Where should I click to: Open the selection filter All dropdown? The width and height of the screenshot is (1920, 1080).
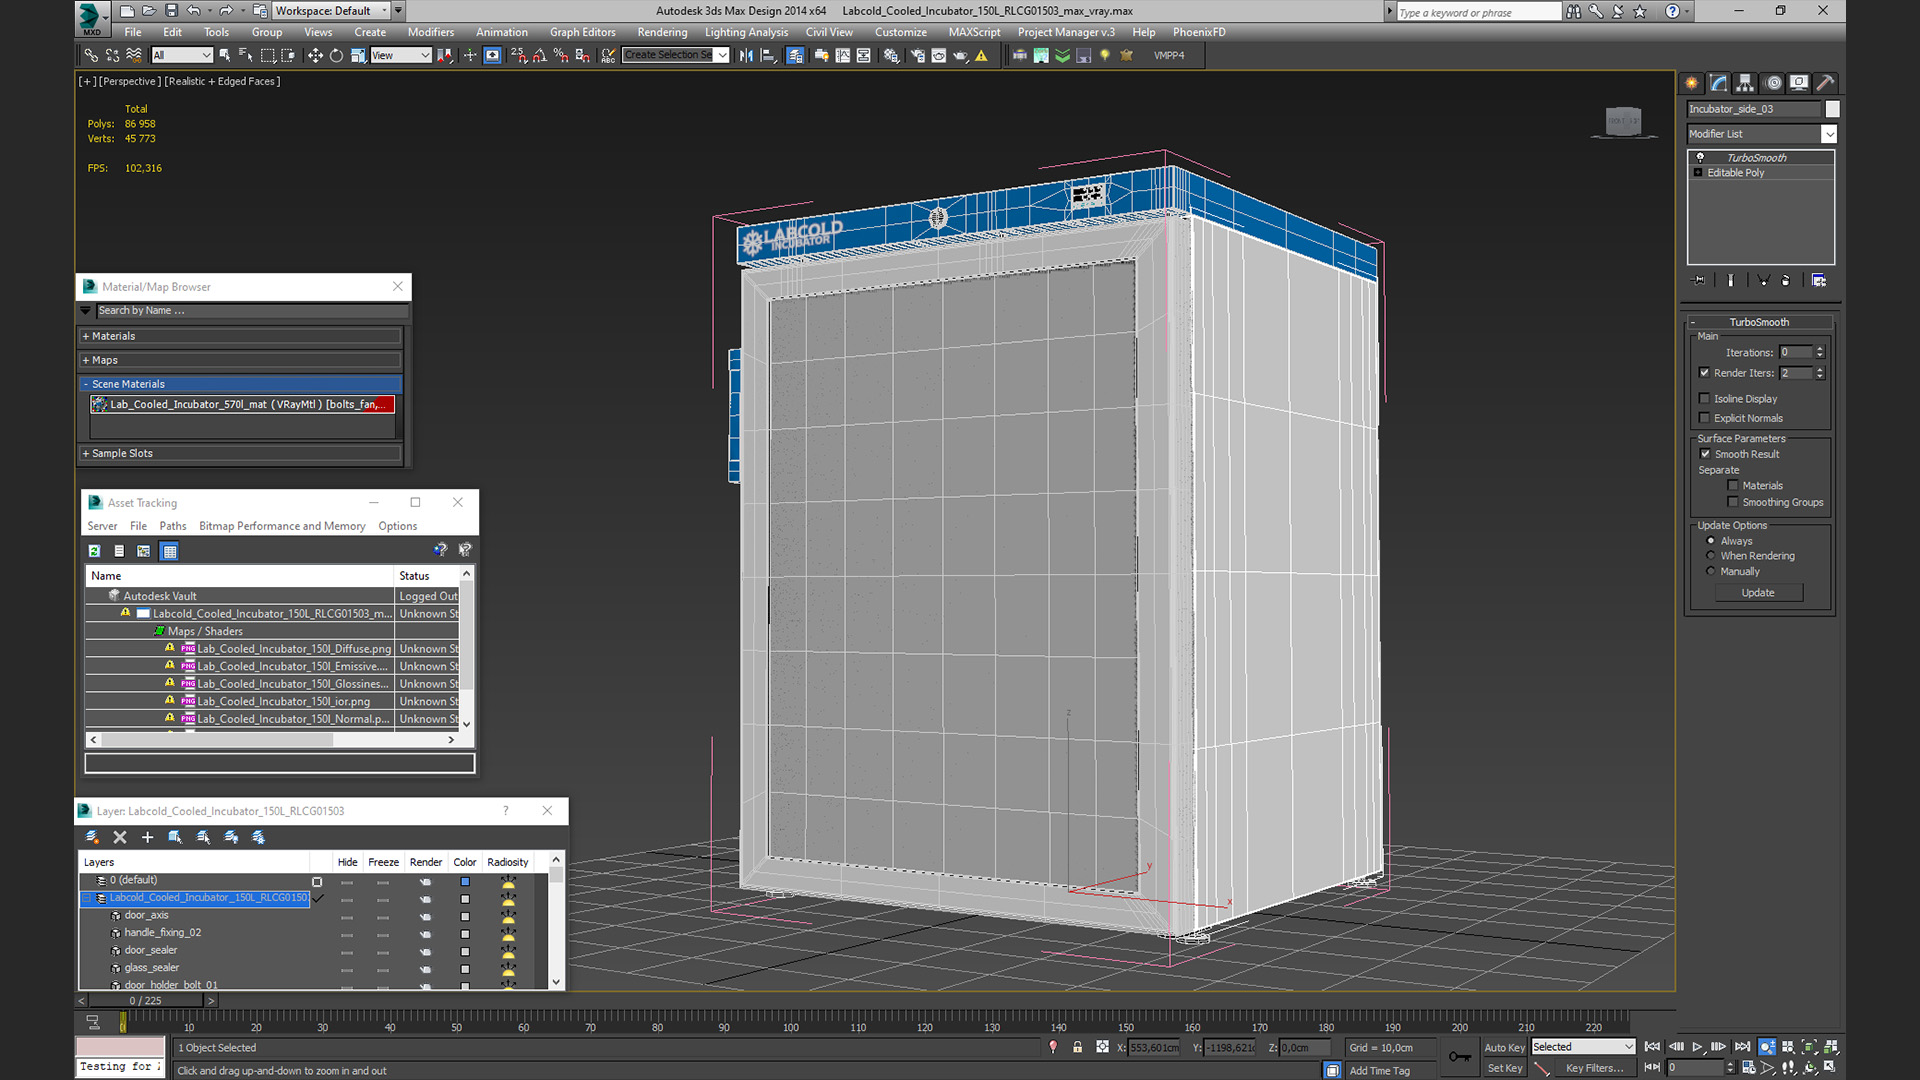[182, 55]
